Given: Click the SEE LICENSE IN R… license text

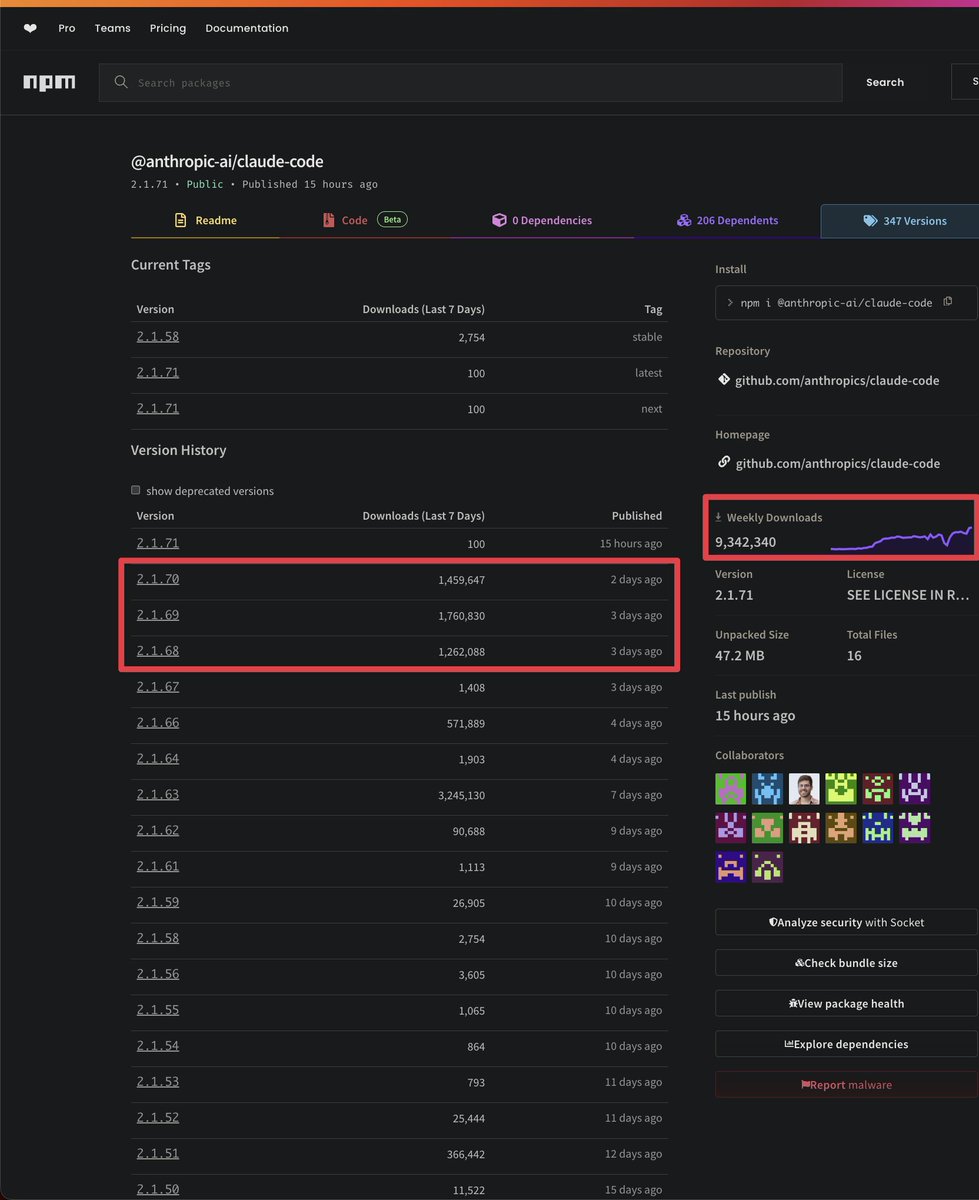Looking at the screenshot, I should (x=908, y=595).
